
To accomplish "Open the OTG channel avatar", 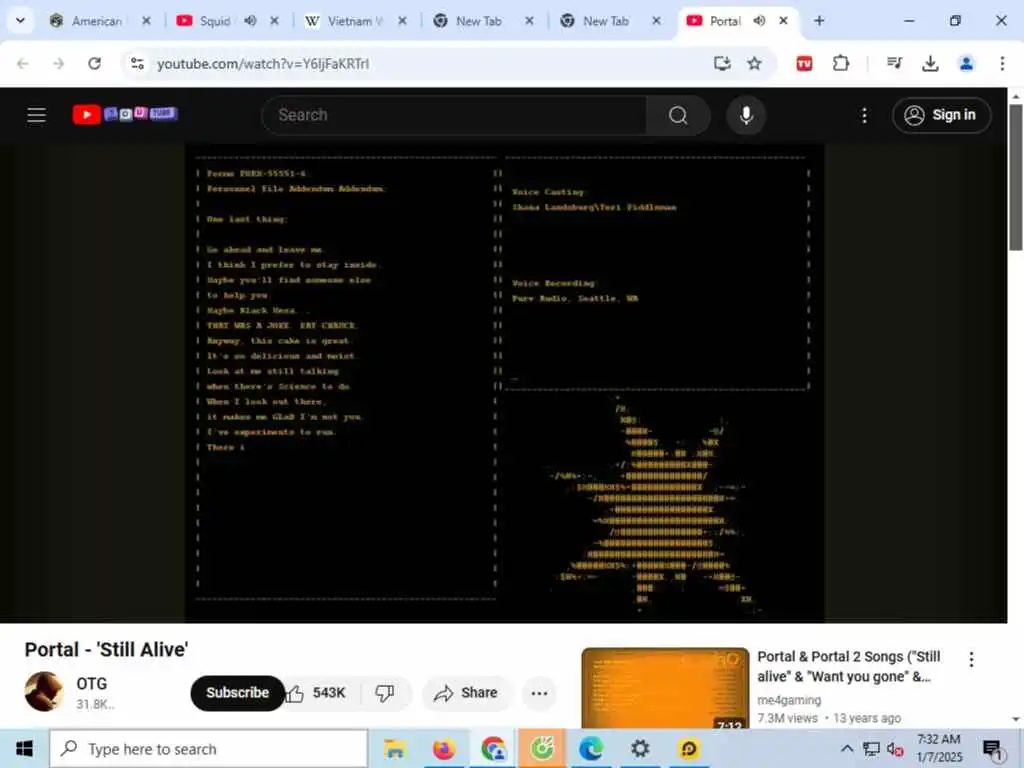I will [x=44, y=692].
